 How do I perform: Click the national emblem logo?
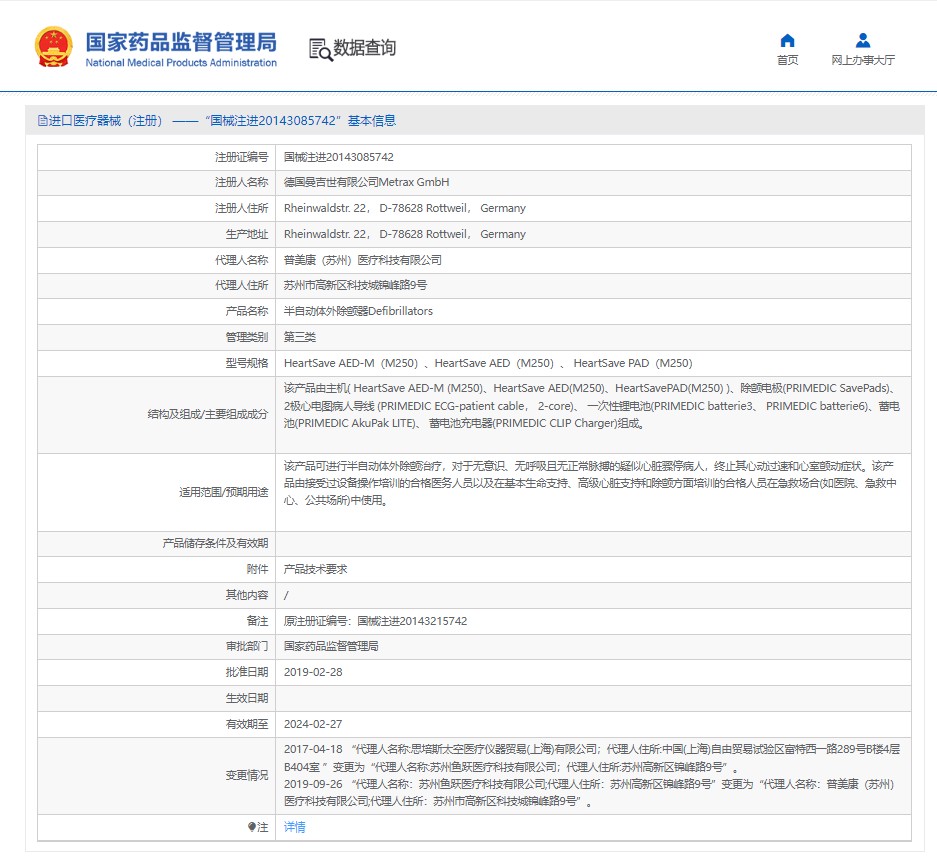53,47
